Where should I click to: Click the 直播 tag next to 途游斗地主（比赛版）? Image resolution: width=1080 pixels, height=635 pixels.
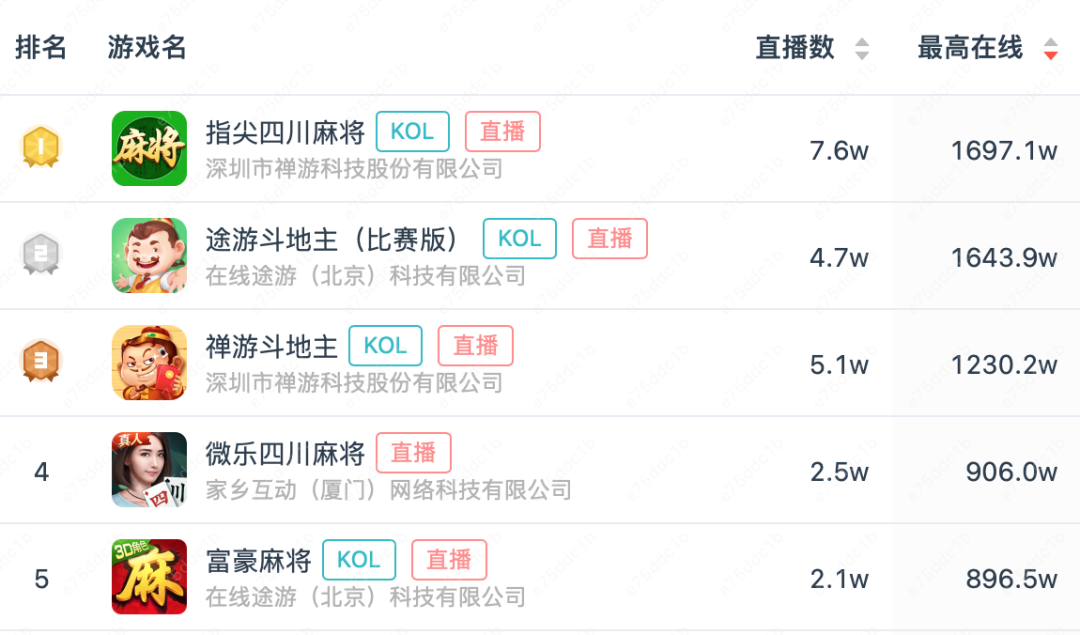610,238
